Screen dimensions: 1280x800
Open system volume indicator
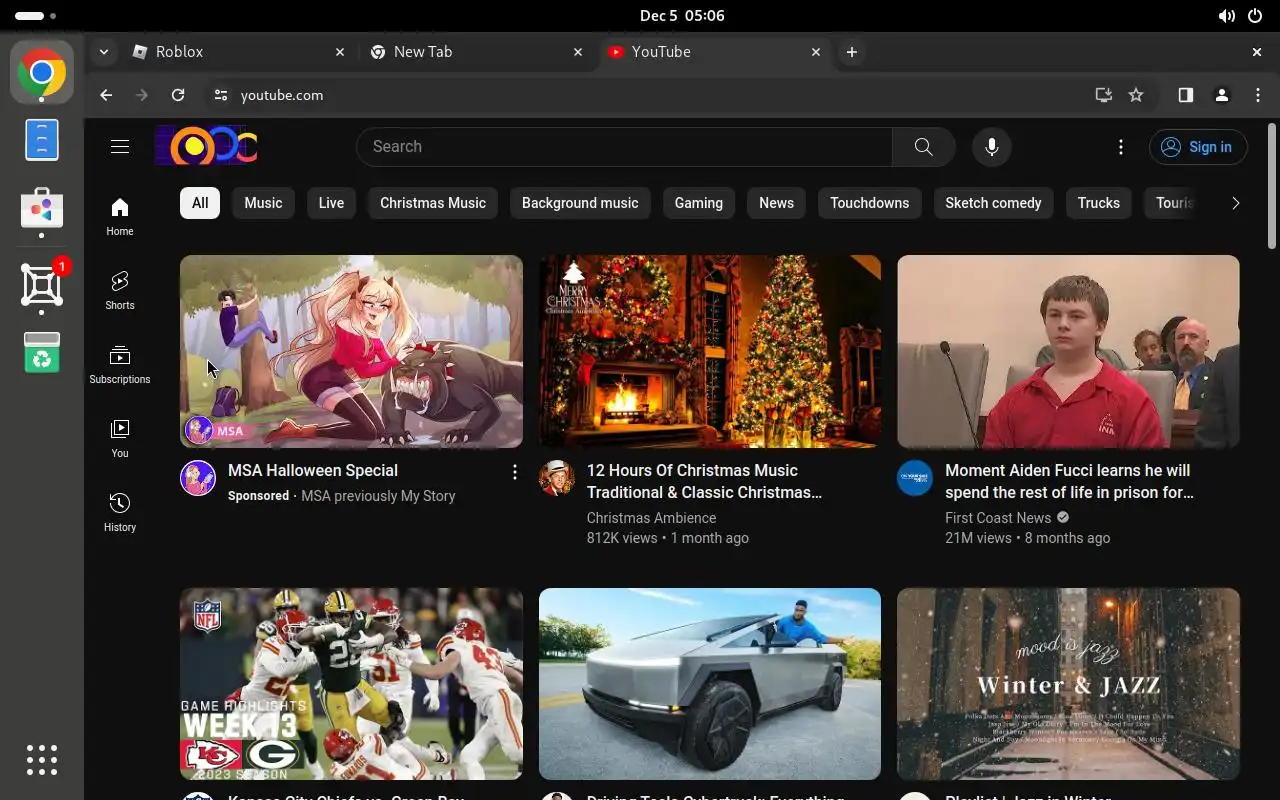[x=1226, y=16]
